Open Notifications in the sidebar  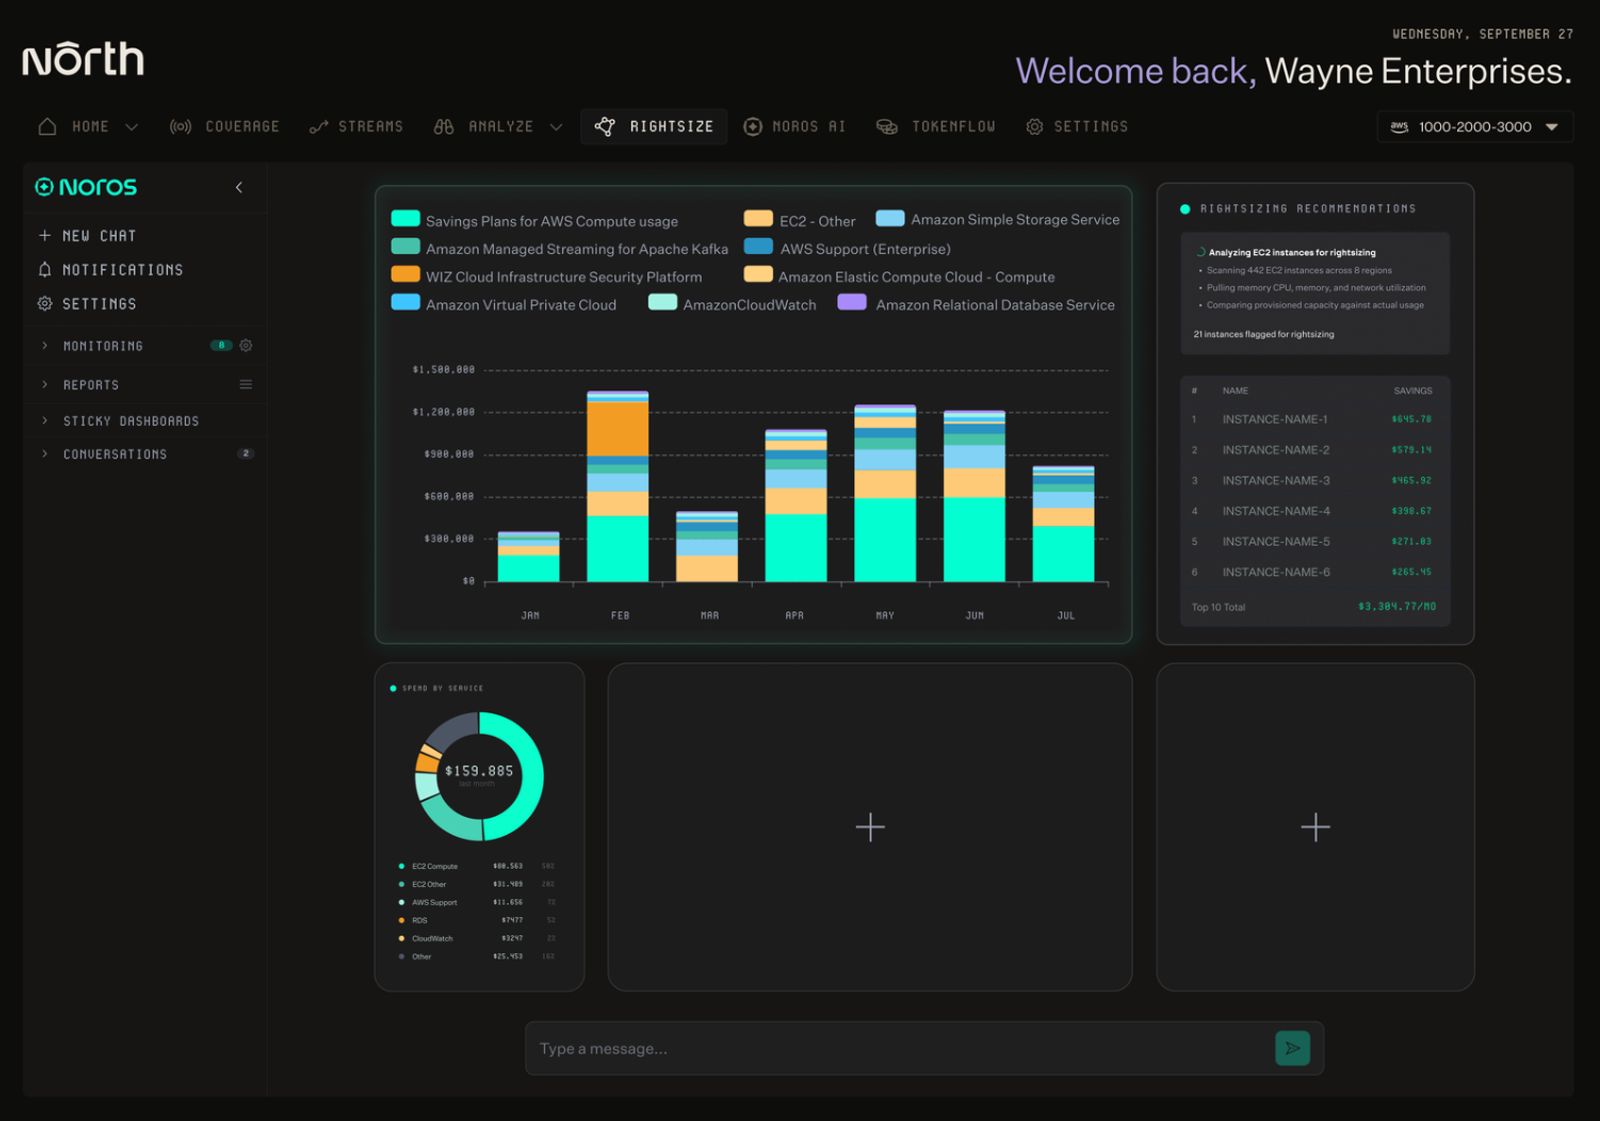pos(111,269)
